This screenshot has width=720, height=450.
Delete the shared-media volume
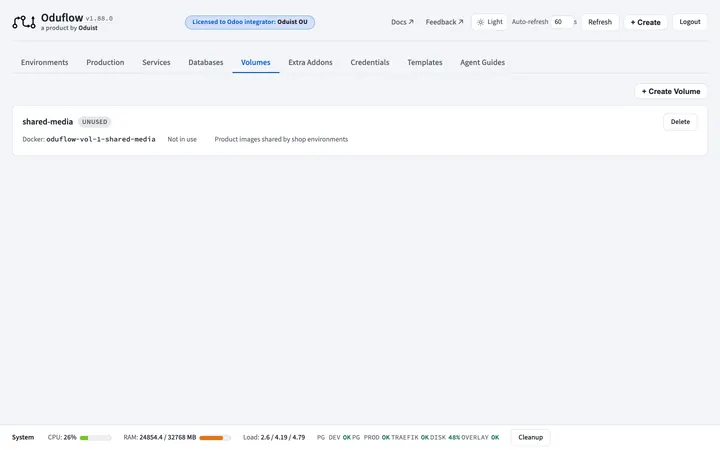click(x=680, y=122)
